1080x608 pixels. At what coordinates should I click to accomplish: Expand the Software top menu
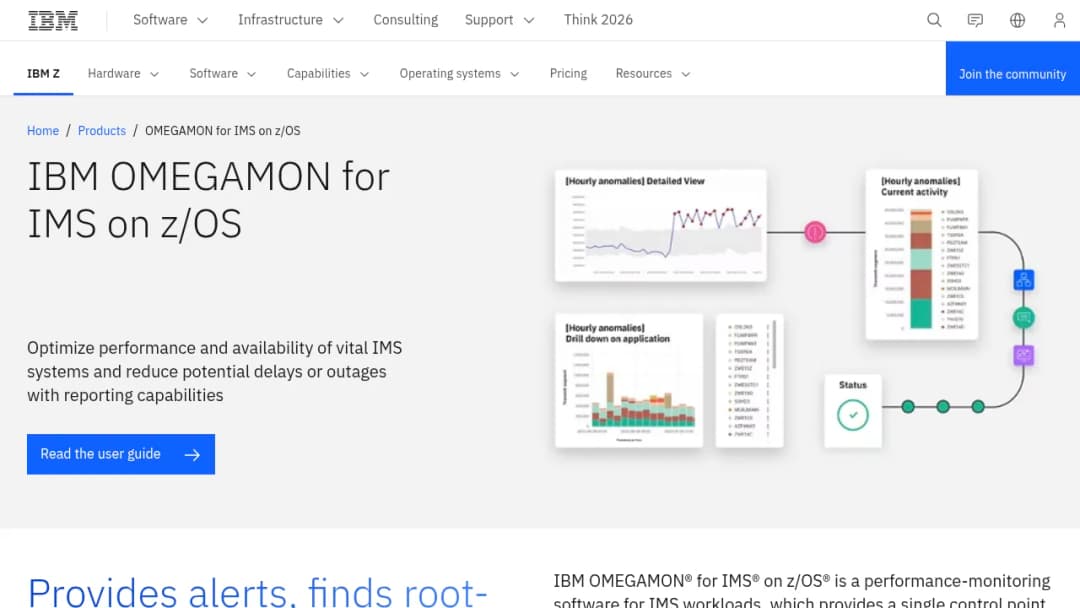point(170,20)
